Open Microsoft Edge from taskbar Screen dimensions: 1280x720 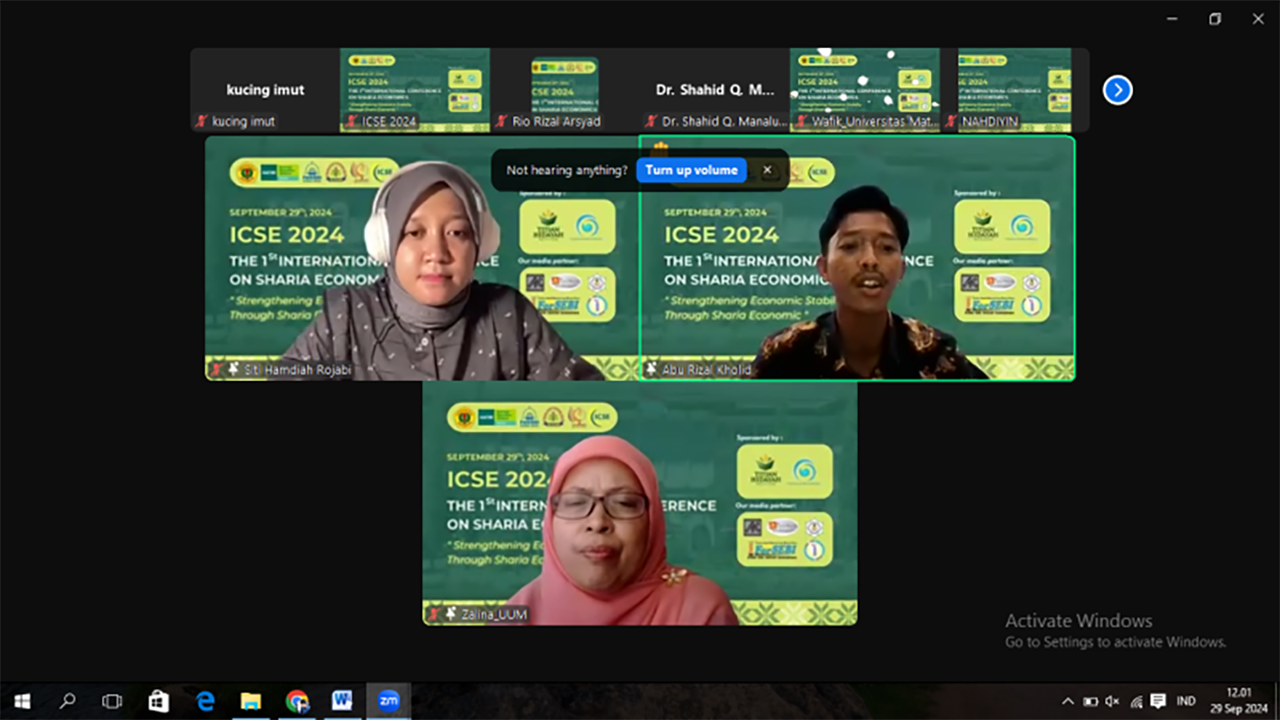[x=205, y=701]
